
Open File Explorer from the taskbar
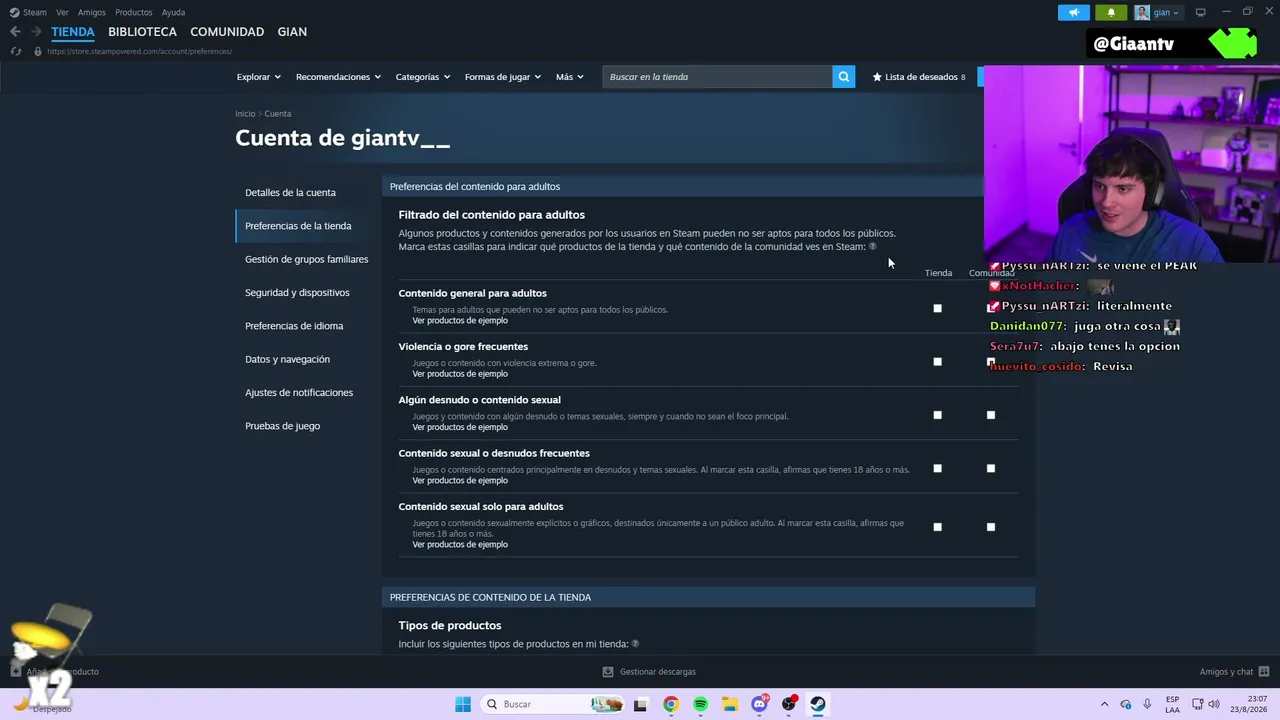pyautogui.click(x=730, y=704)
